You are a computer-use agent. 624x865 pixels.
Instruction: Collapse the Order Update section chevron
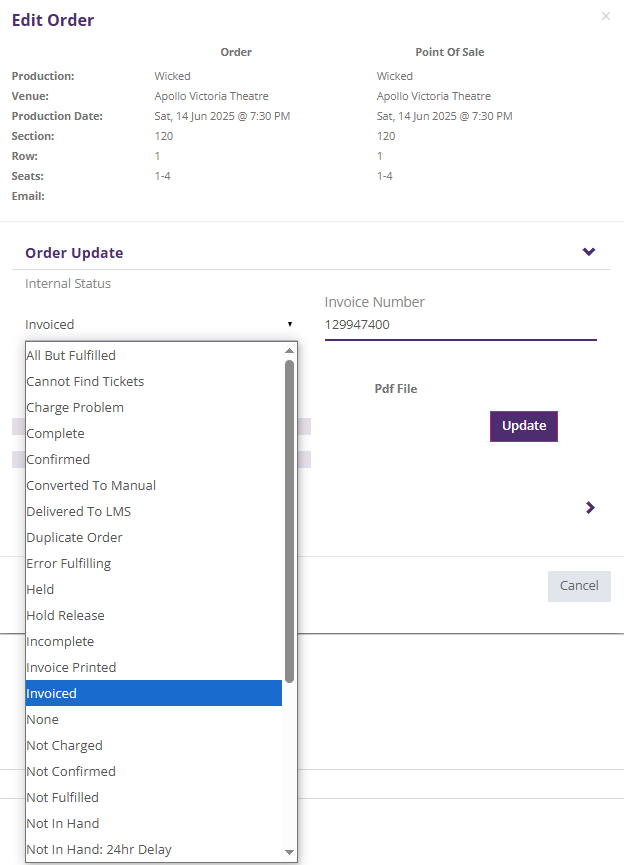click(589, 252)
